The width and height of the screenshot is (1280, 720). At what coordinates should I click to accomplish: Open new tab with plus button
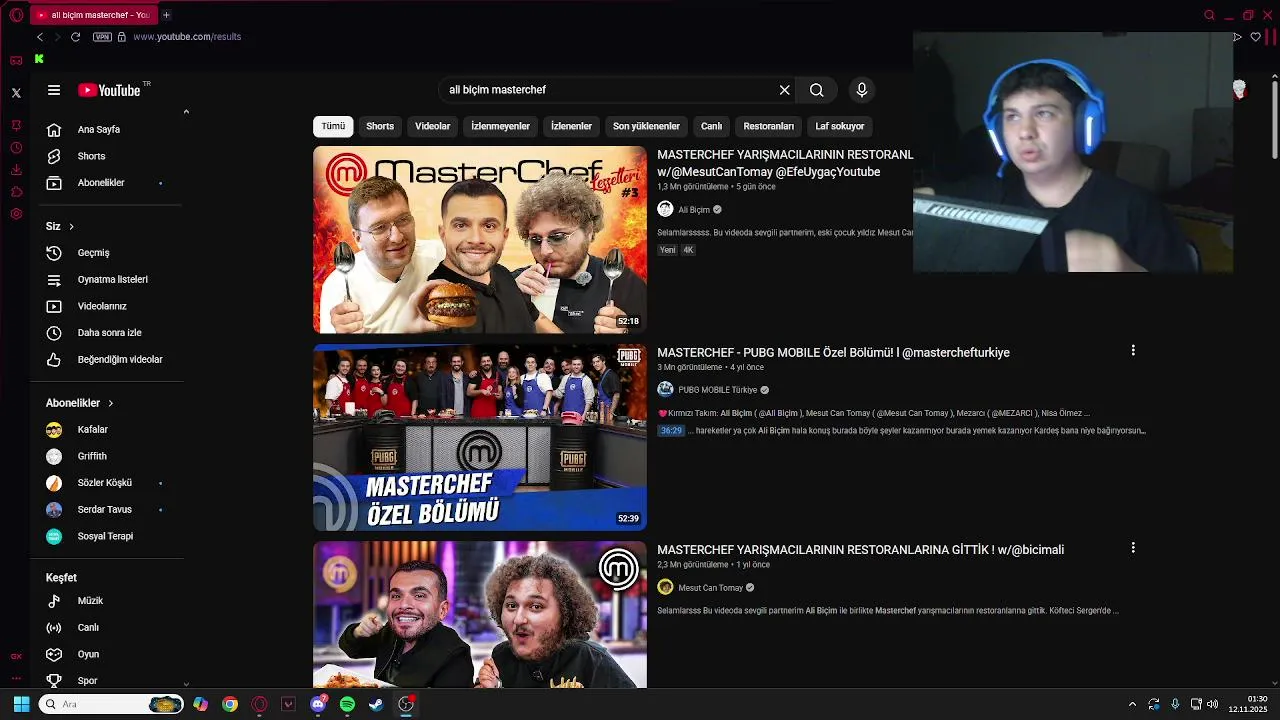point(166,15)
